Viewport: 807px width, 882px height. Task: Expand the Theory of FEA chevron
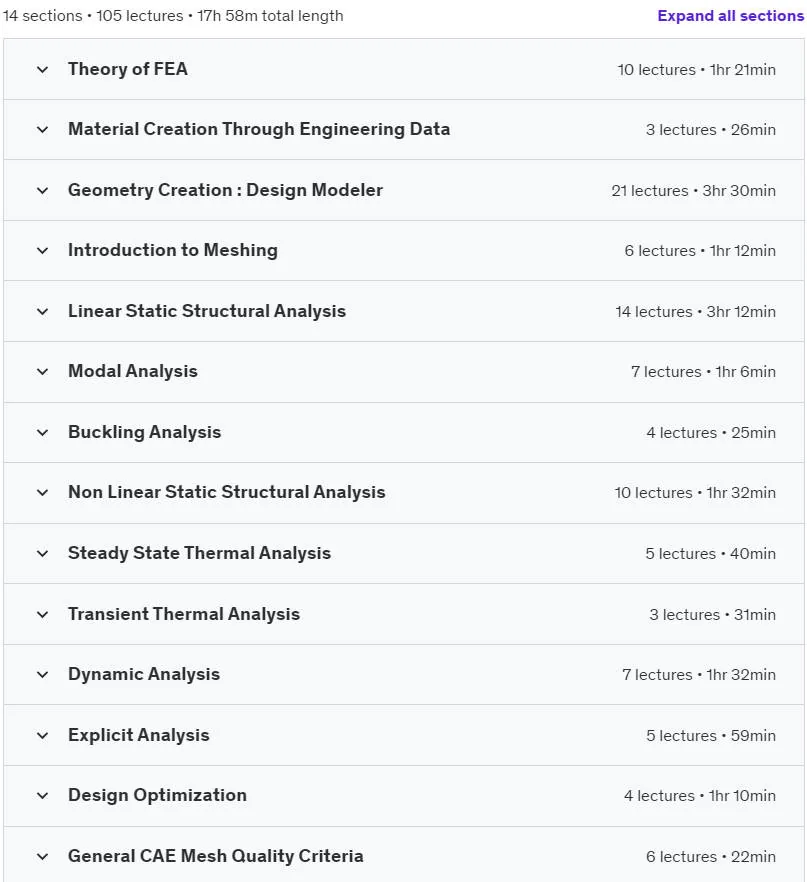[x=42, y=70]
